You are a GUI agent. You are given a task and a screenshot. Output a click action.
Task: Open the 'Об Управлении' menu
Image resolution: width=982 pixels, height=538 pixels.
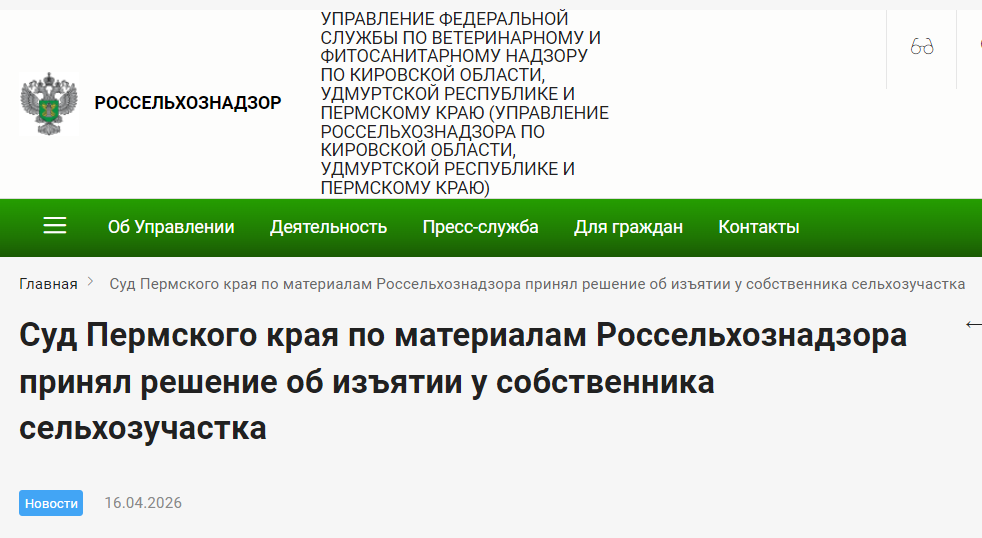point(171,227)
